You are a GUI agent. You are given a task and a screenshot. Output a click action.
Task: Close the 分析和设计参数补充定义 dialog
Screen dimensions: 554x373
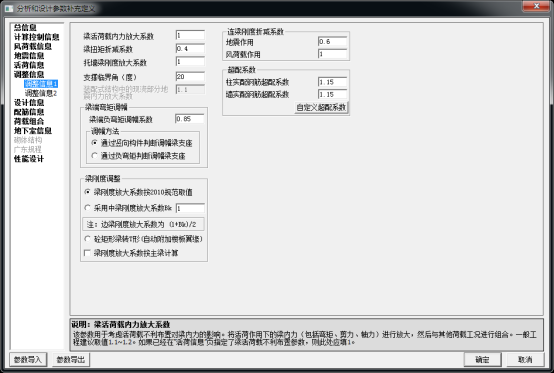pyautogui.click(x=536, y=6)
